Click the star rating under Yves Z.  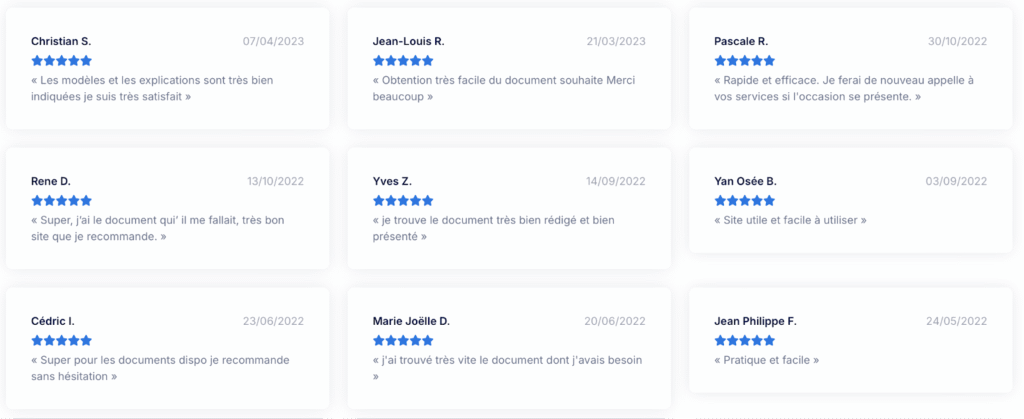tap(403, 201)
